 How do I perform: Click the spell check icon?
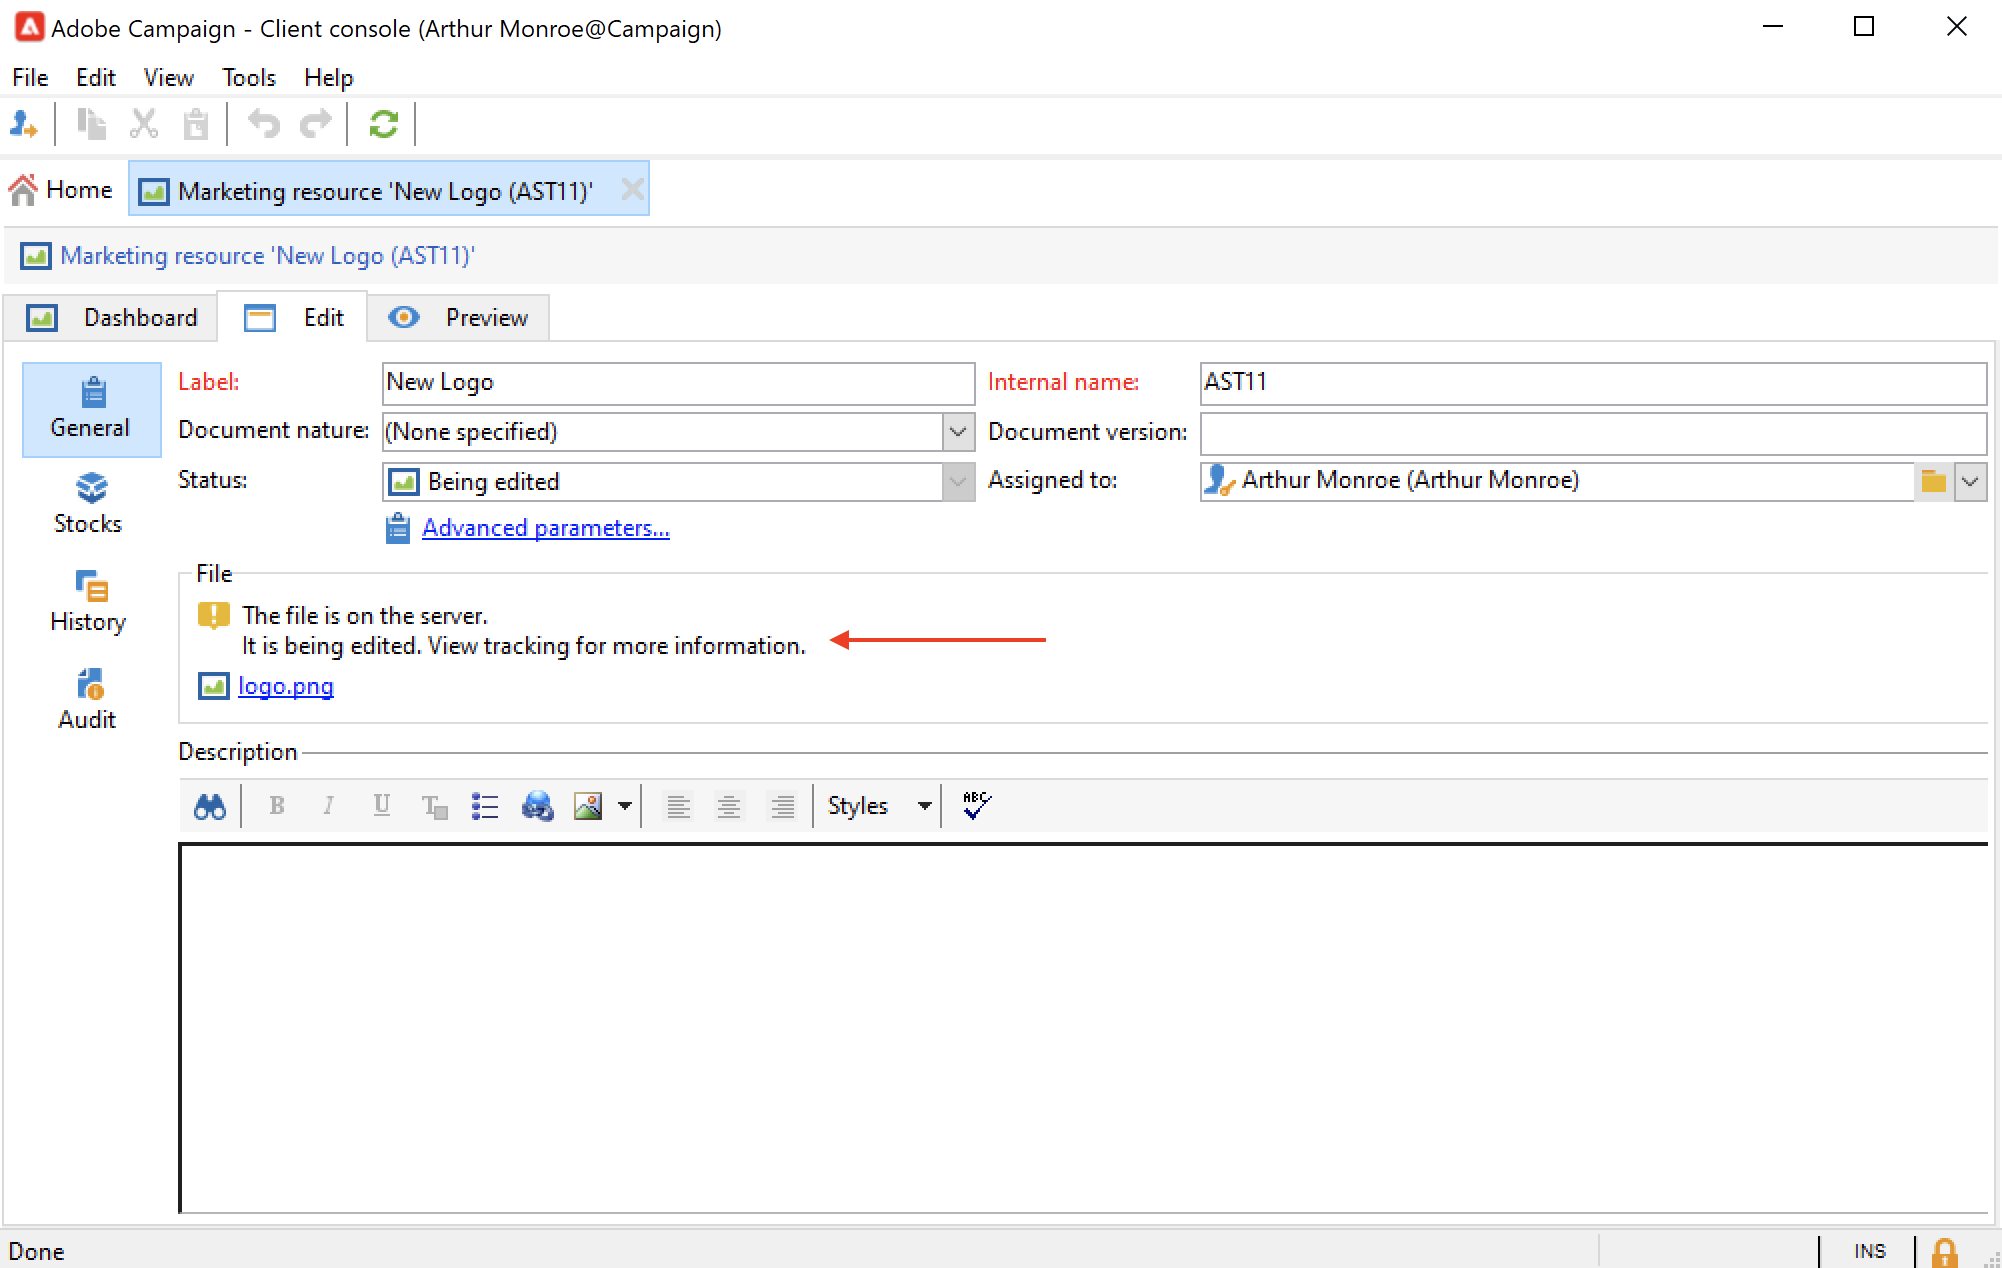coord(976,805)
